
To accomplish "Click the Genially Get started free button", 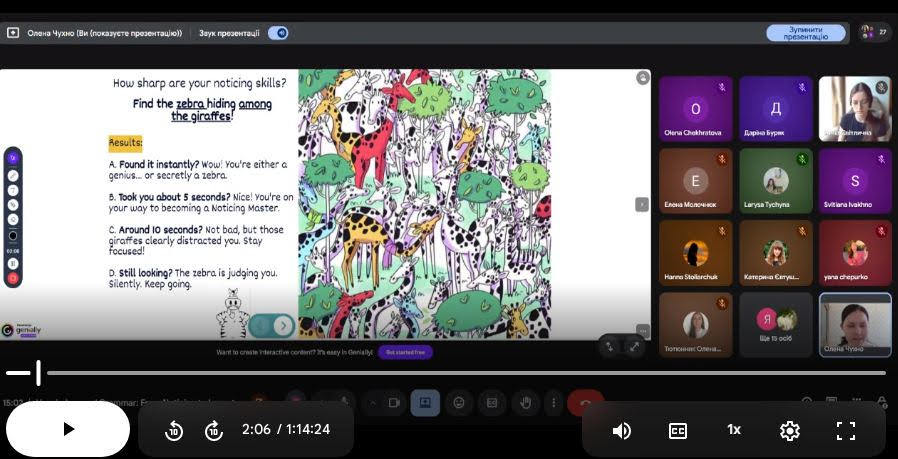I will 404,352.
